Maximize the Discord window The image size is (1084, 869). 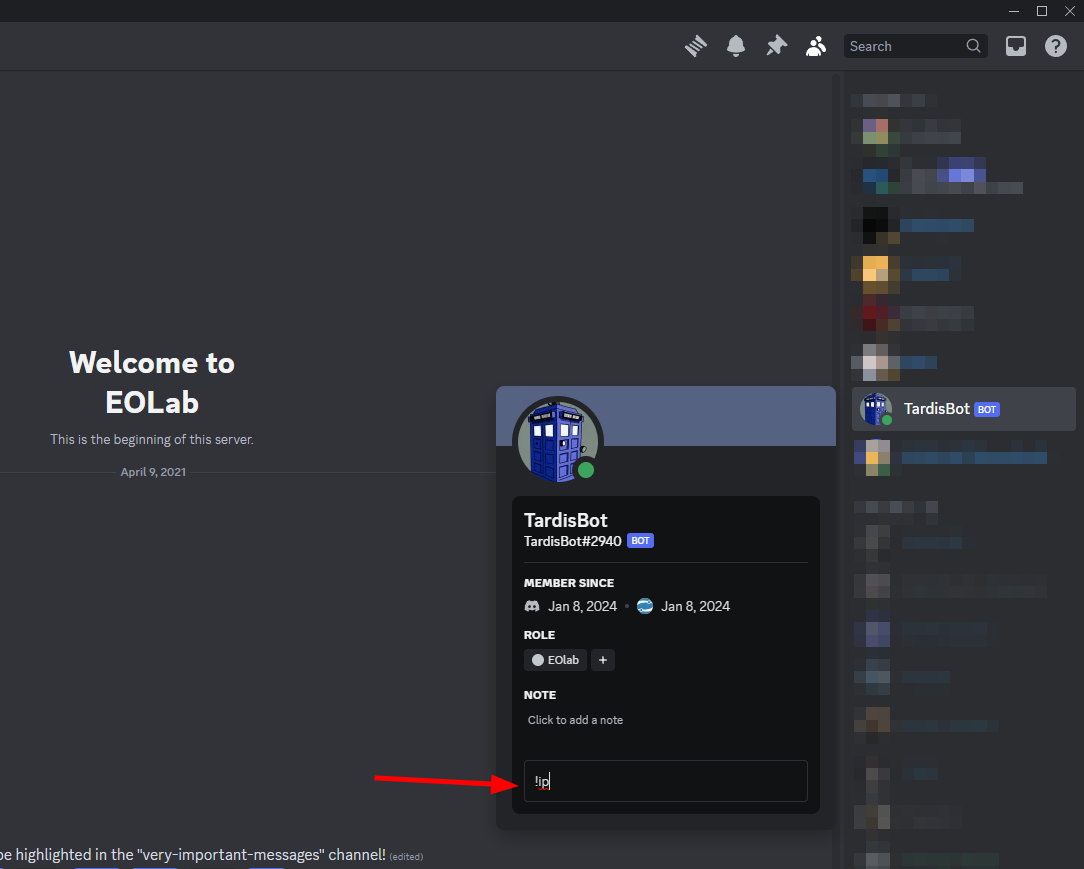point(1041,10)
